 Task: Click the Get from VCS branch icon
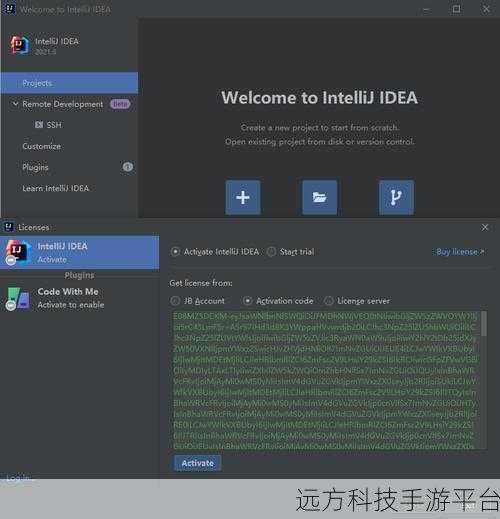pos(396,197)
